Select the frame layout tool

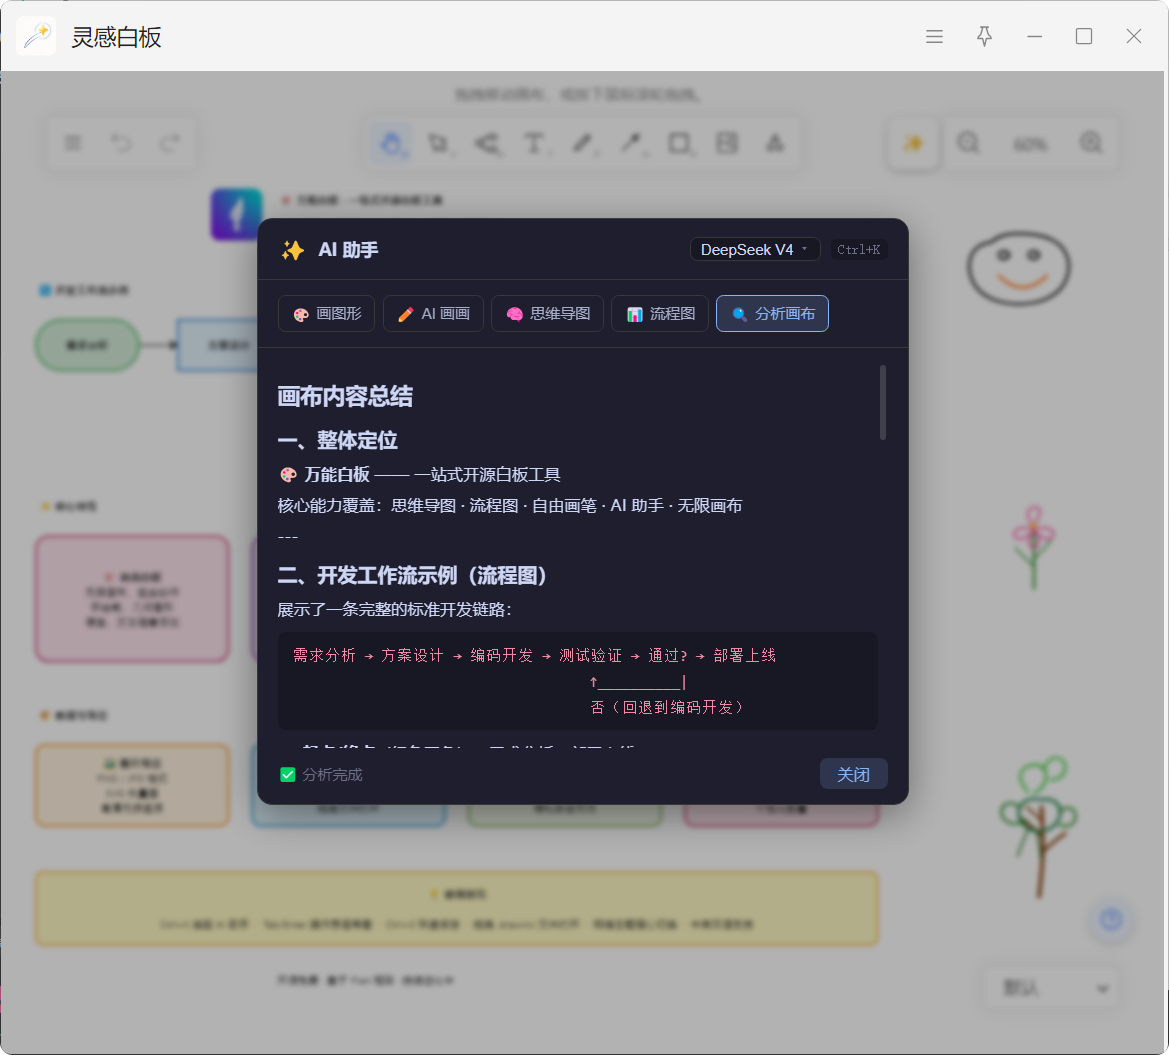point(727,143)
